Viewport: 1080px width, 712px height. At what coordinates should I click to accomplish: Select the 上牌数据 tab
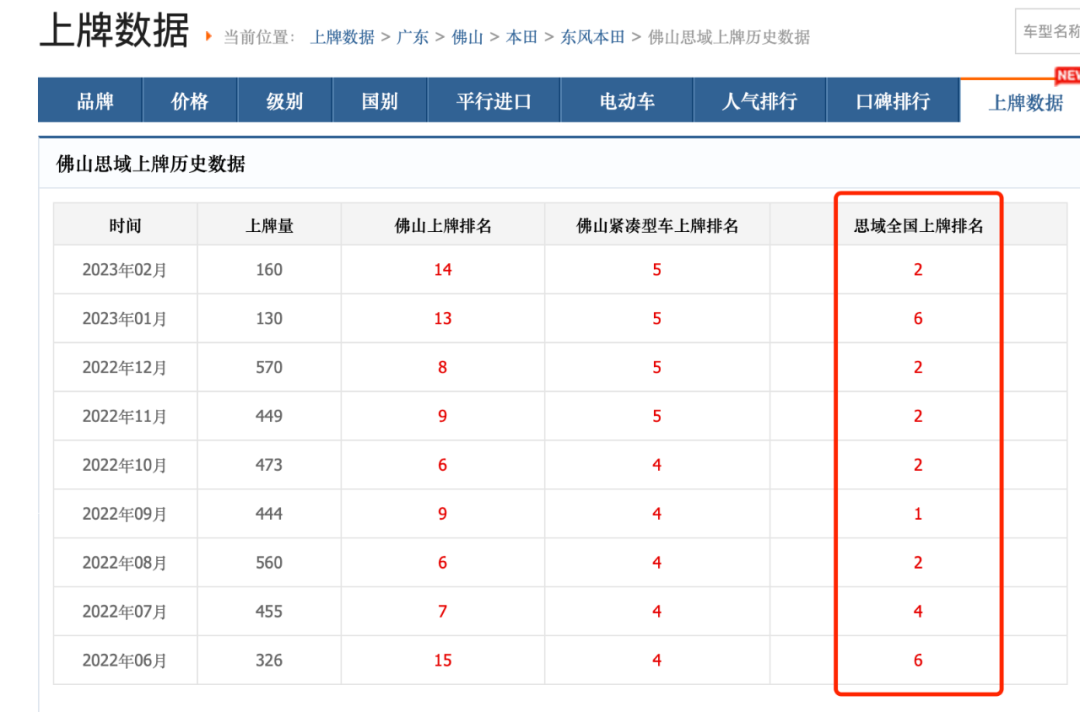coord(1025,102)
